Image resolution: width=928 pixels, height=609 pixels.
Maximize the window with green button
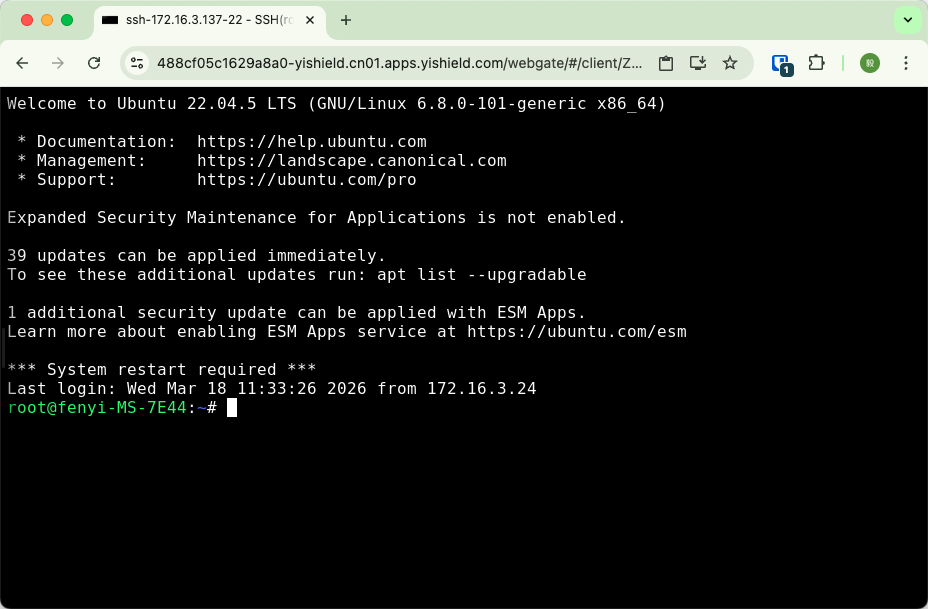[x=67, y=20]
